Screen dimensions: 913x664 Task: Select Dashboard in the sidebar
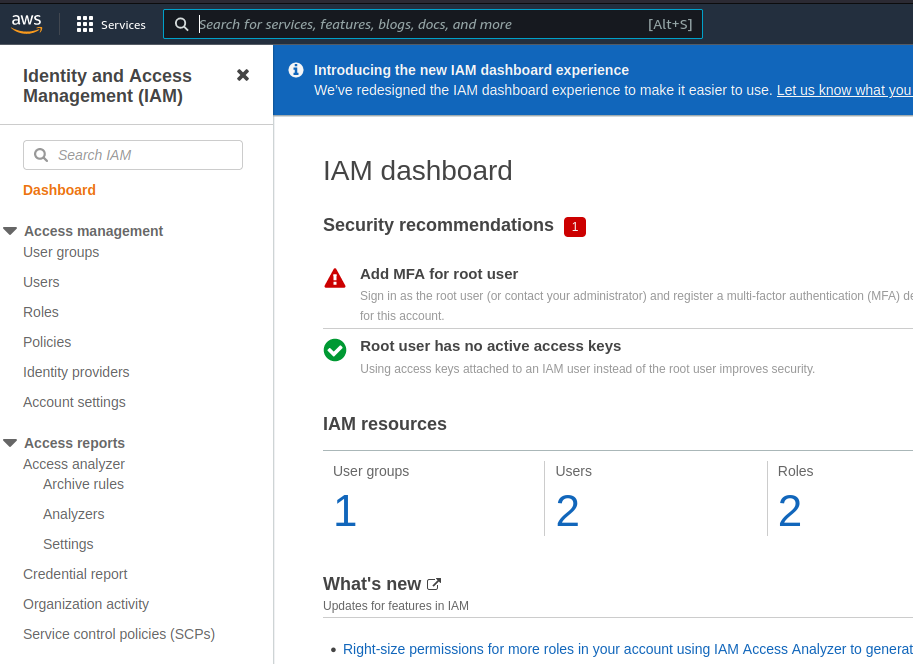tap(59, 190)
